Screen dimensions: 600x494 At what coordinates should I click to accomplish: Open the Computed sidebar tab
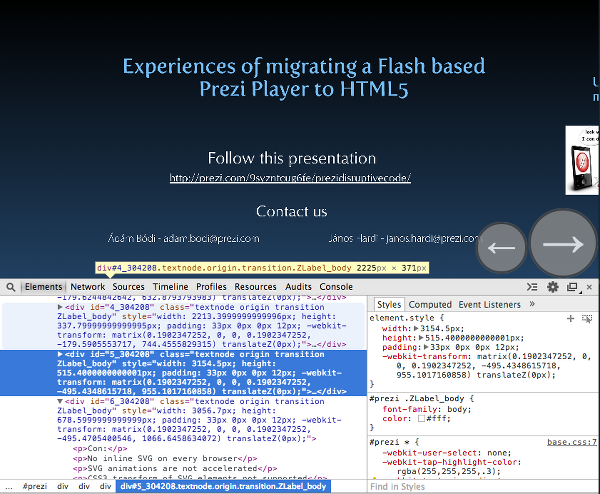click(x=430, y=305)
